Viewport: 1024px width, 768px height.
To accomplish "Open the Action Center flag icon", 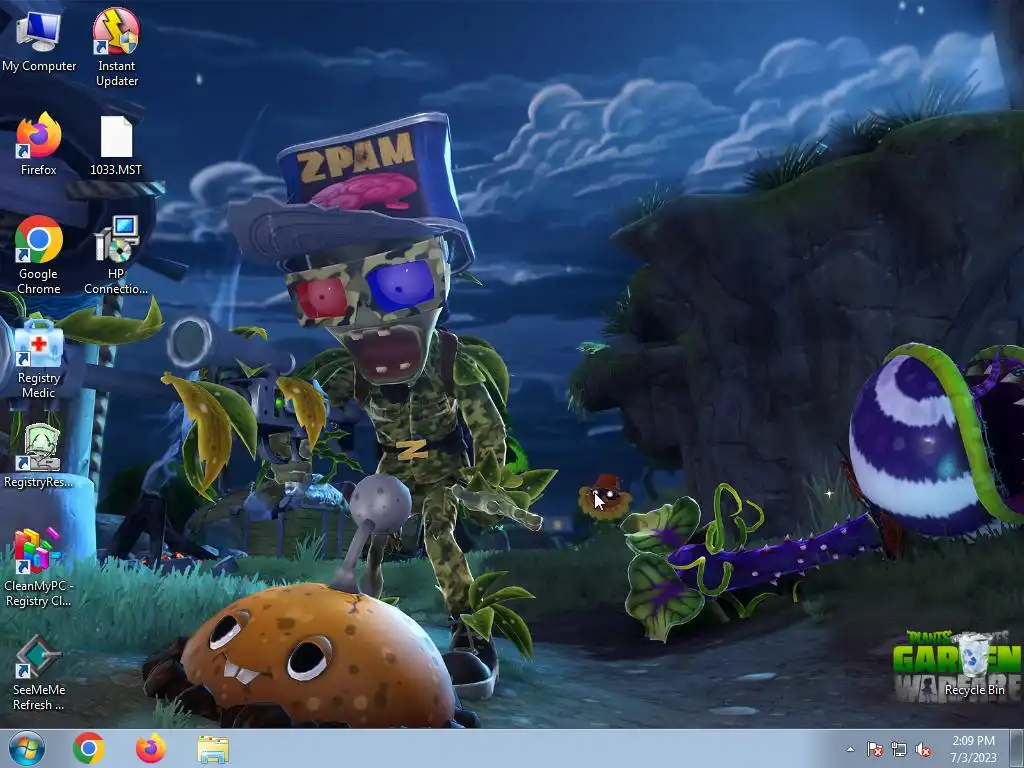I will click(874, 749).
